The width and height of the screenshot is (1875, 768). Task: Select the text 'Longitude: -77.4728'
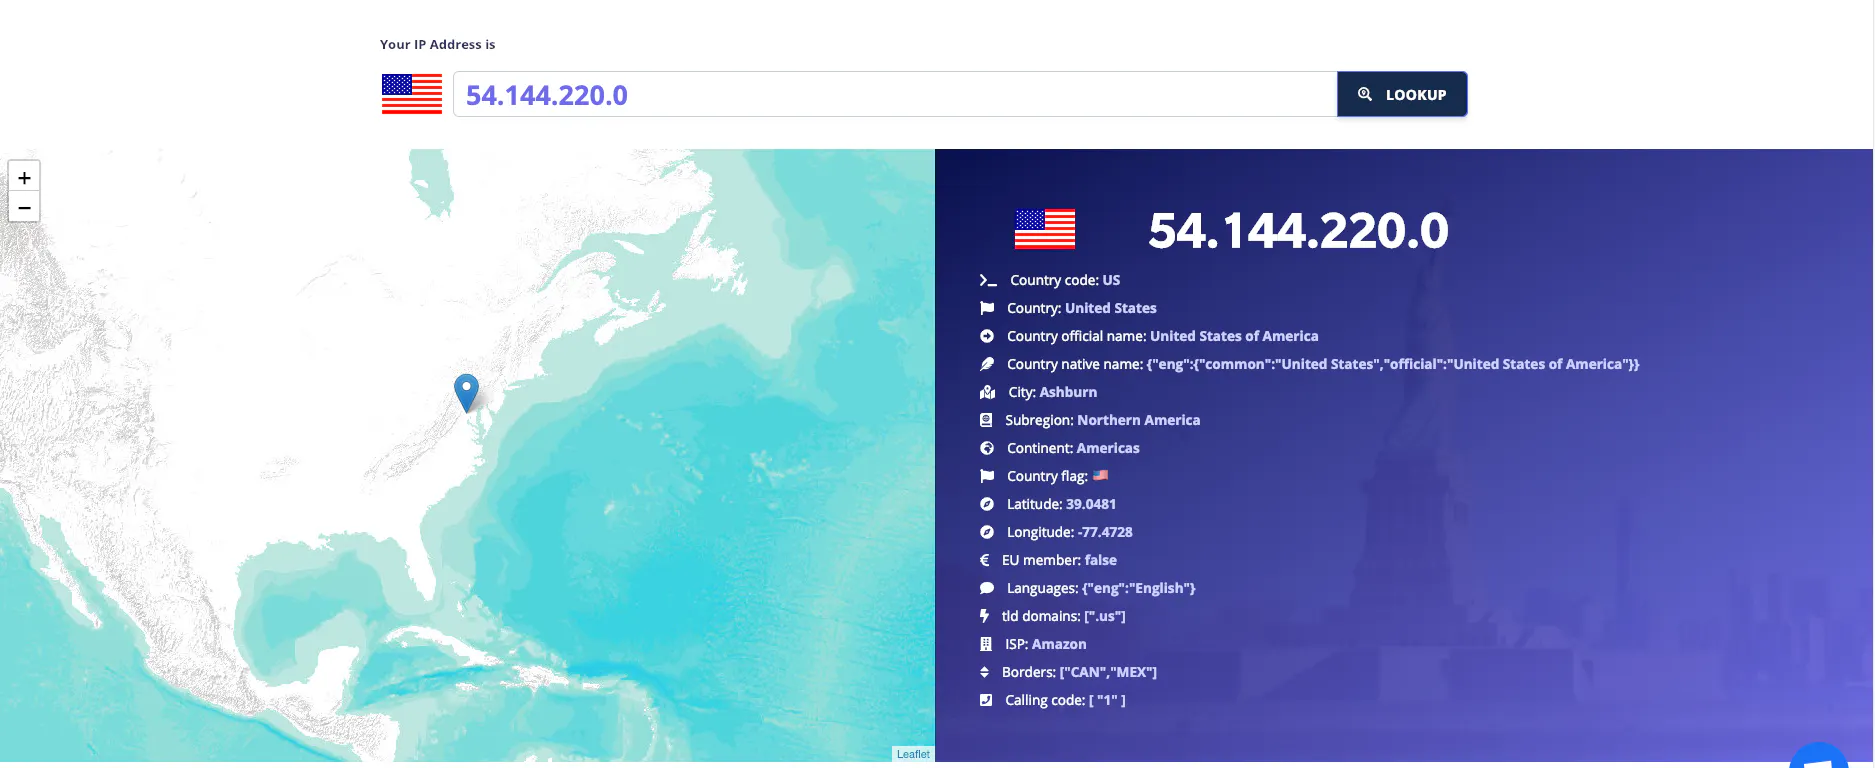[1070, 532]
